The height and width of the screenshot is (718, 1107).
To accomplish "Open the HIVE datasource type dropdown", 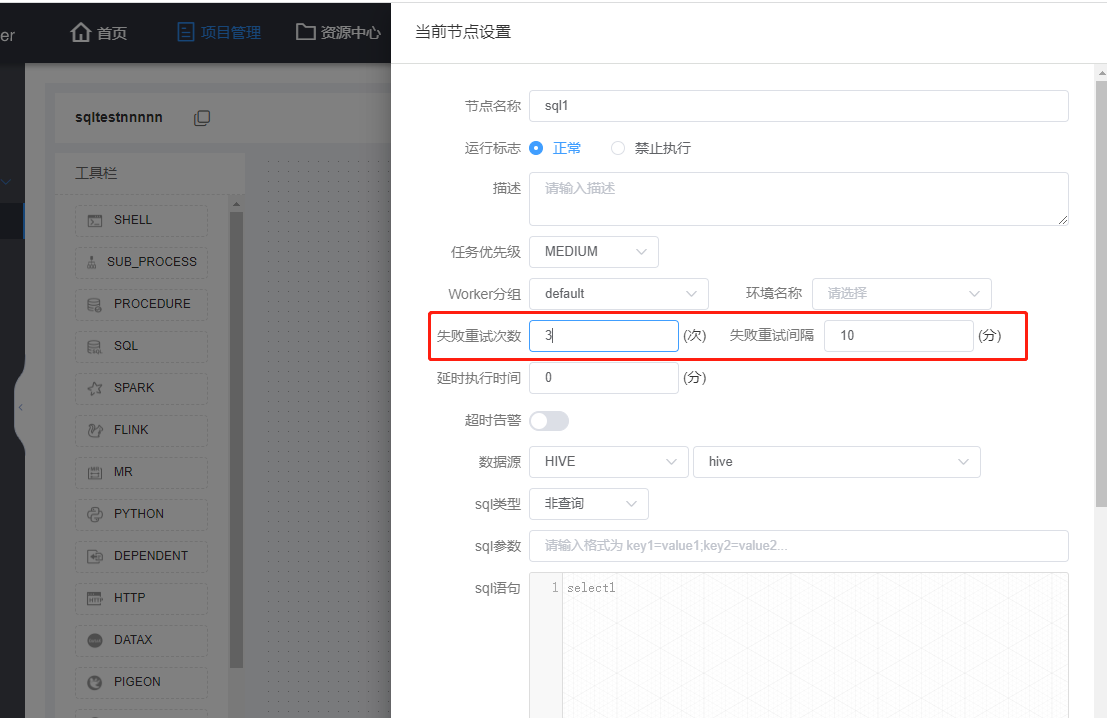I will [609, 462].
